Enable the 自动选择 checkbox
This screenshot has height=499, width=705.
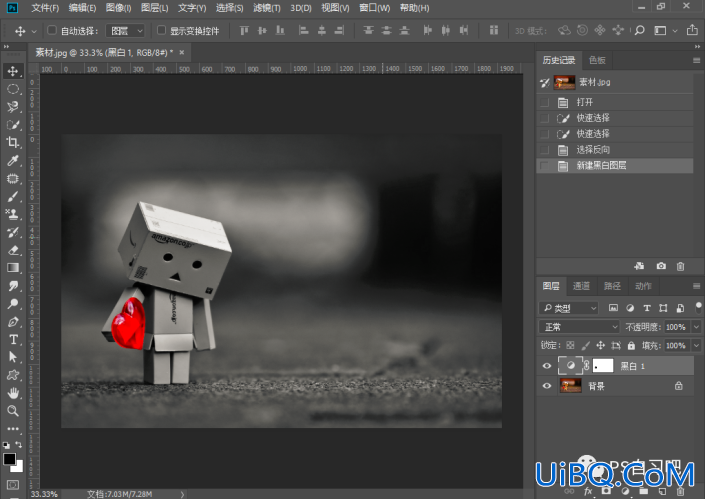click(52, 30)
